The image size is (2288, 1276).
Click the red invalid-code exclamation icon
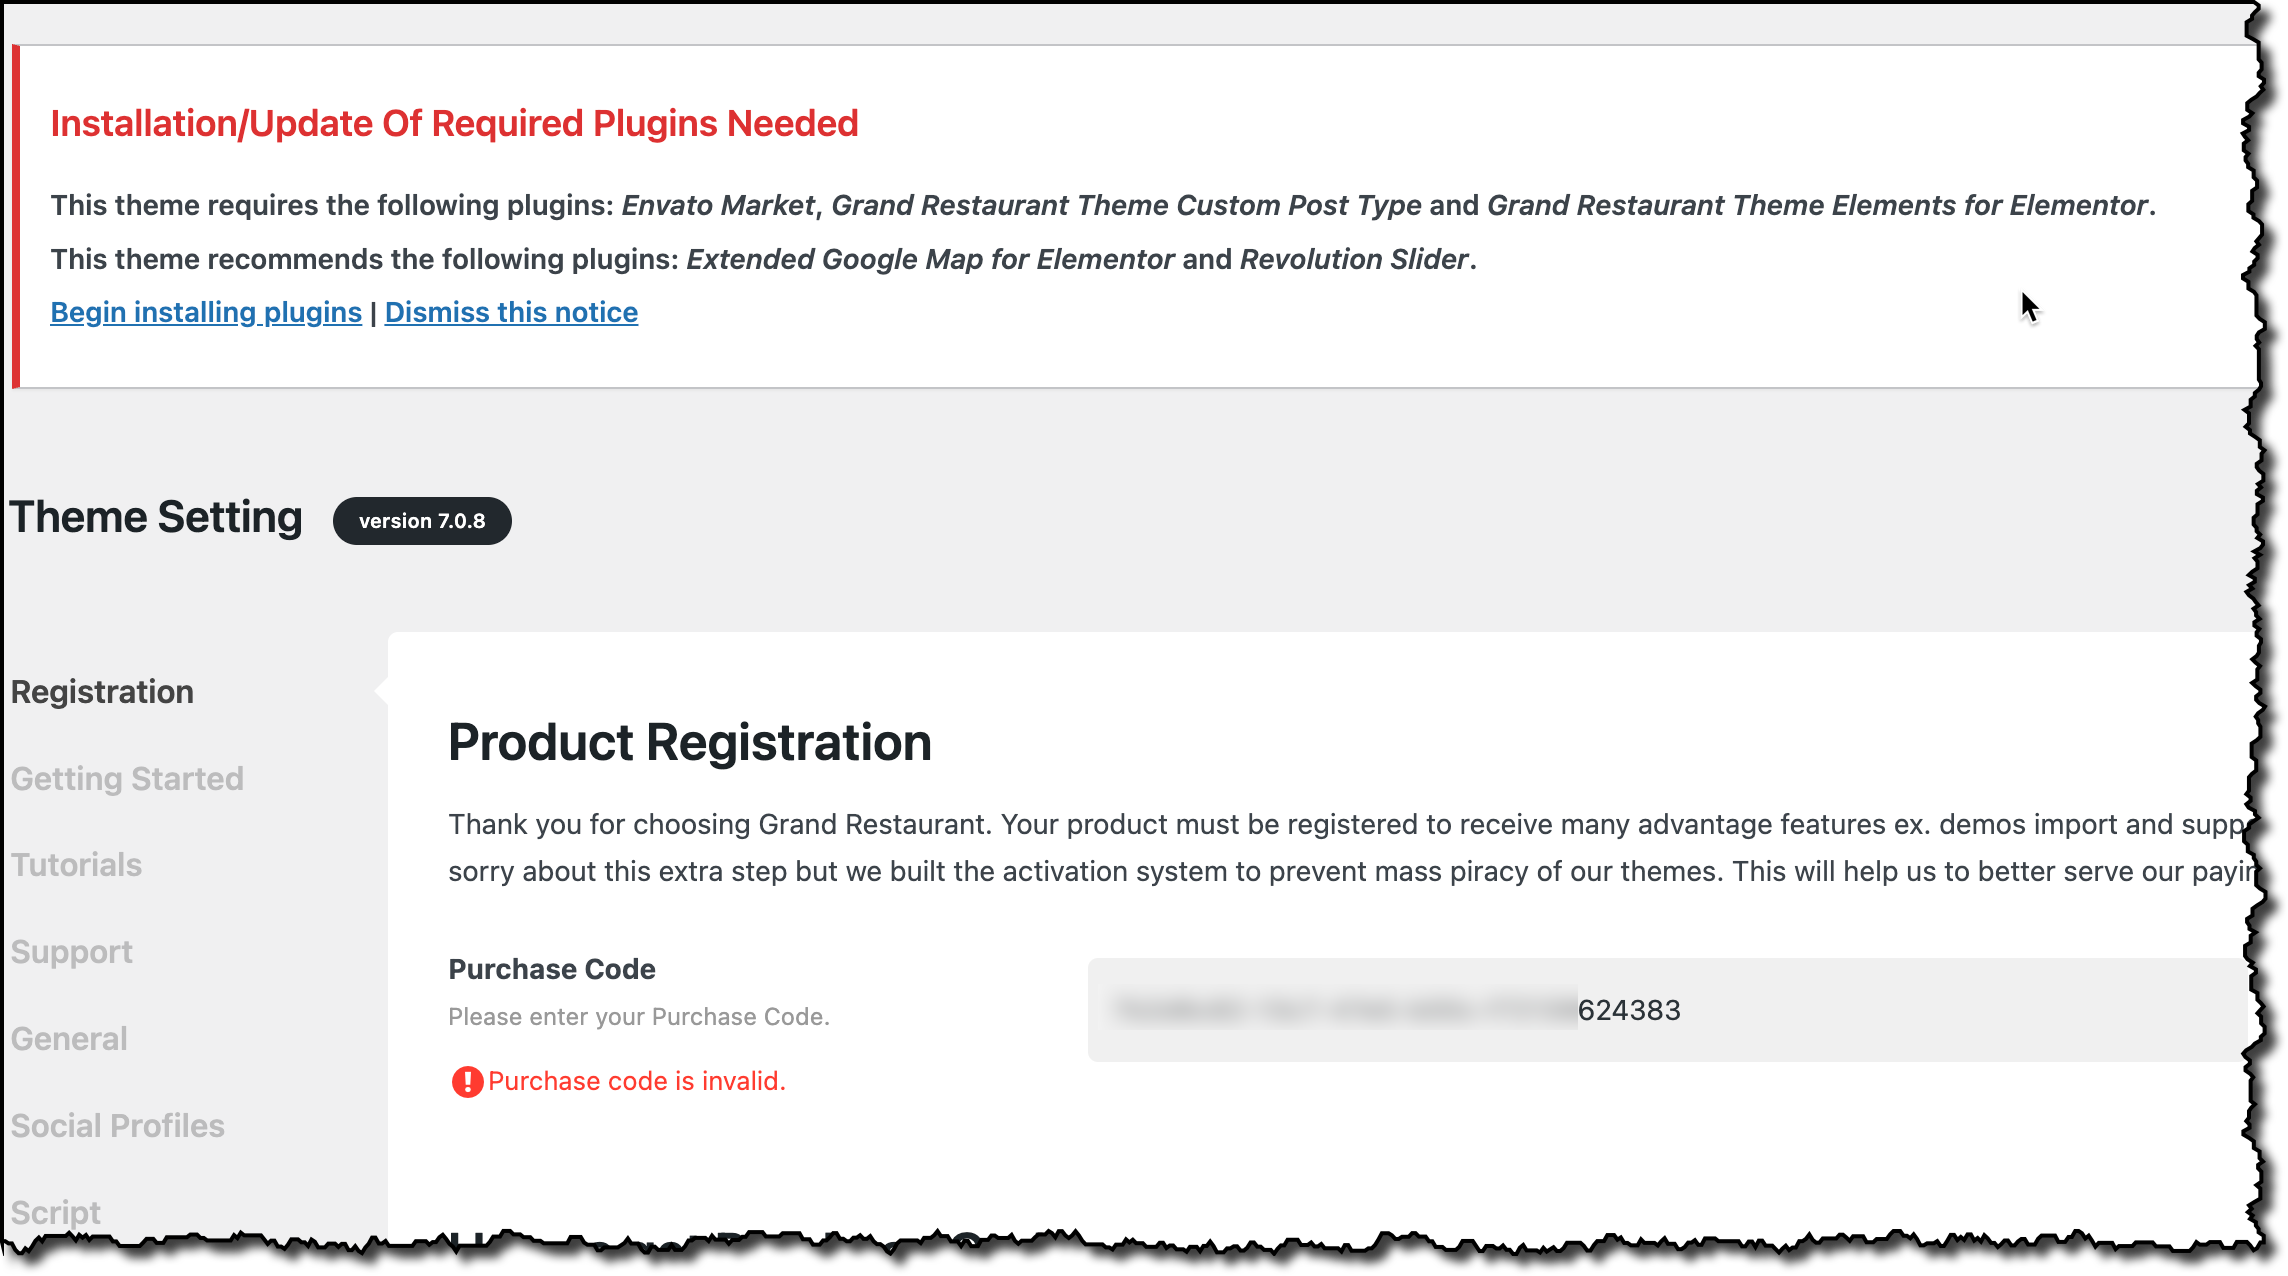tap(466, 1081)
